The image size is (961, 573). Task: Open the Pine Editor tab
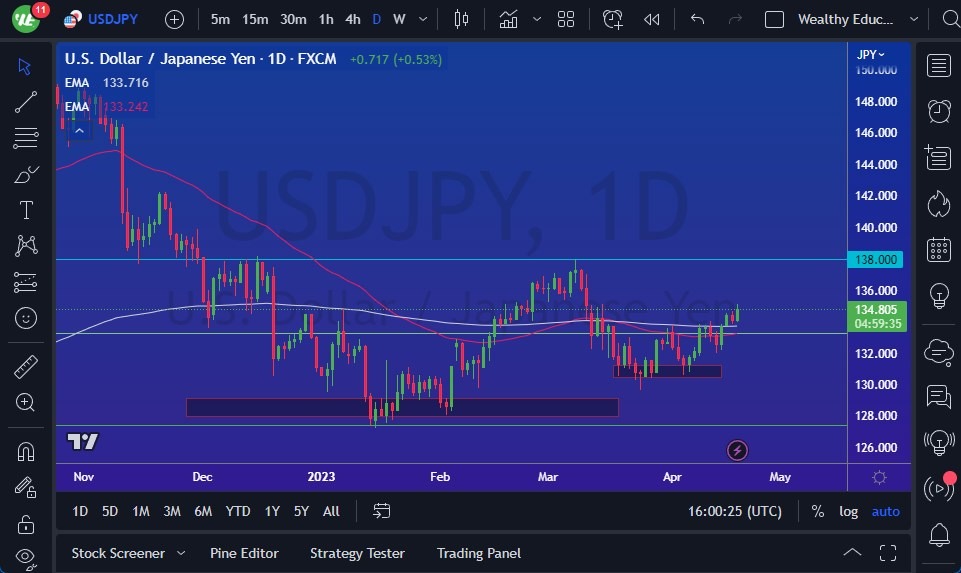[244, 553]
